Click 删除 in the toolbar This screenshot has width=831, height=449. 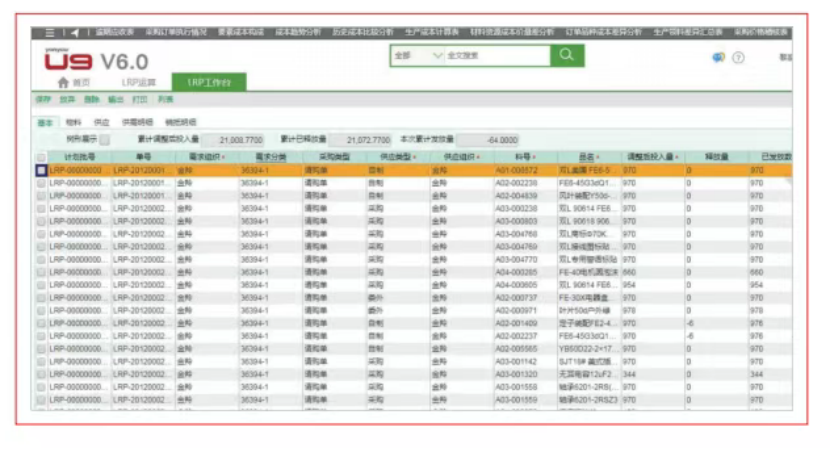pyautogui.click(x=92, y=99)
